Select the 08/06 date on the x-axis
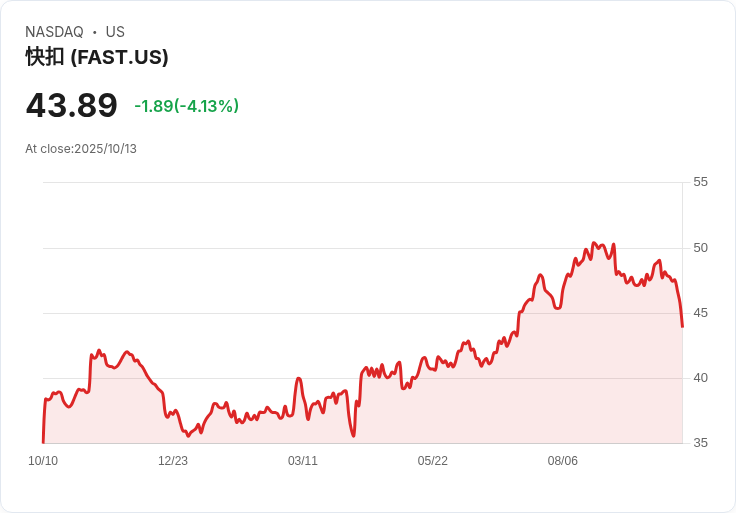 coord(563,461)
